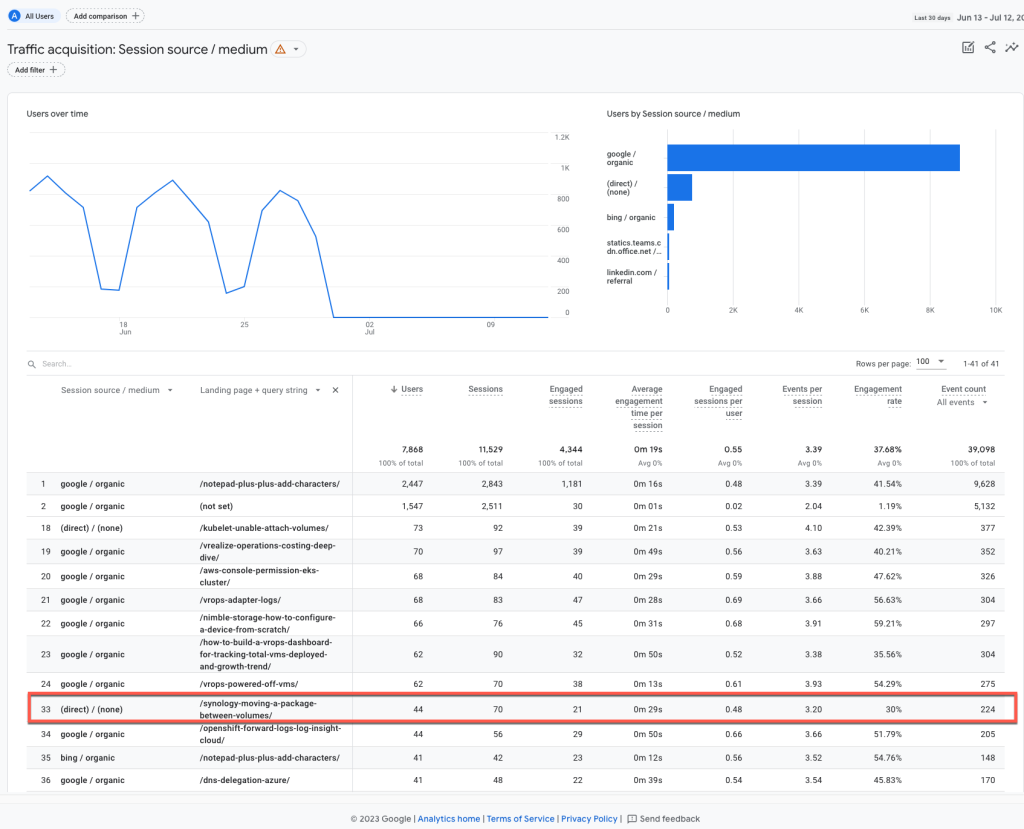Add a filter to the report
1024x829 pixels.
click(x=36, y=70)
